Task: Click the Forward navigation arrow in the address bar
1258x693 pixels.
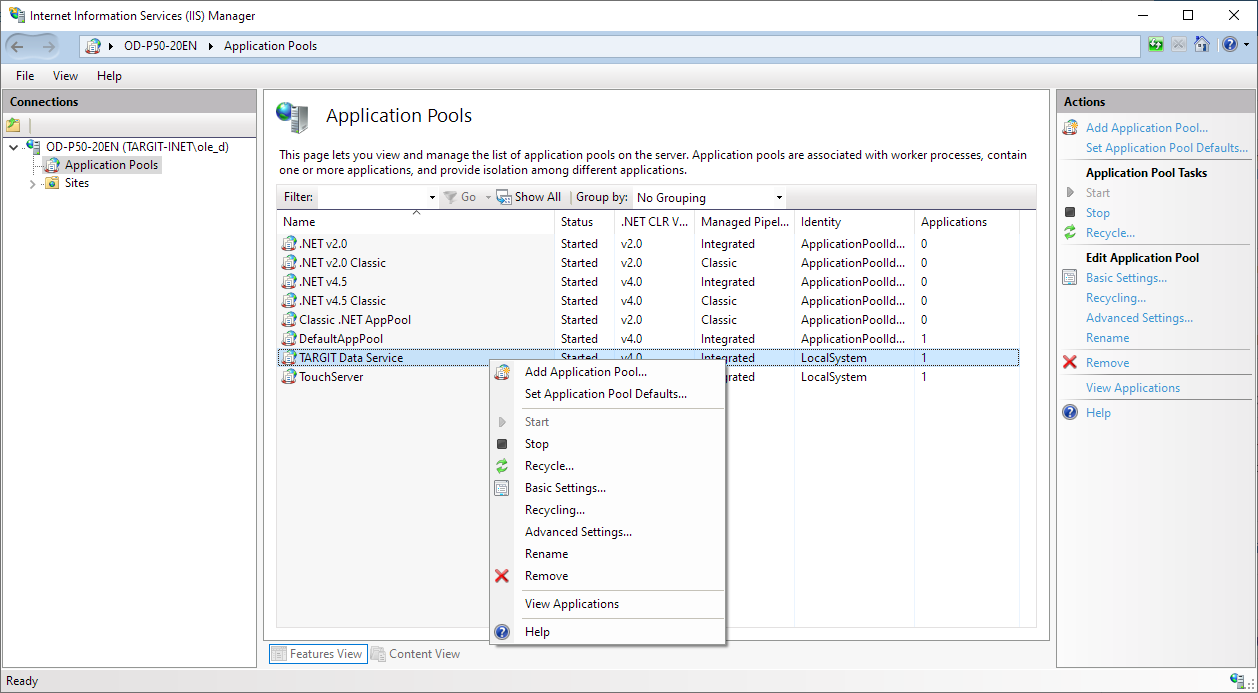Action: [48, 46]
